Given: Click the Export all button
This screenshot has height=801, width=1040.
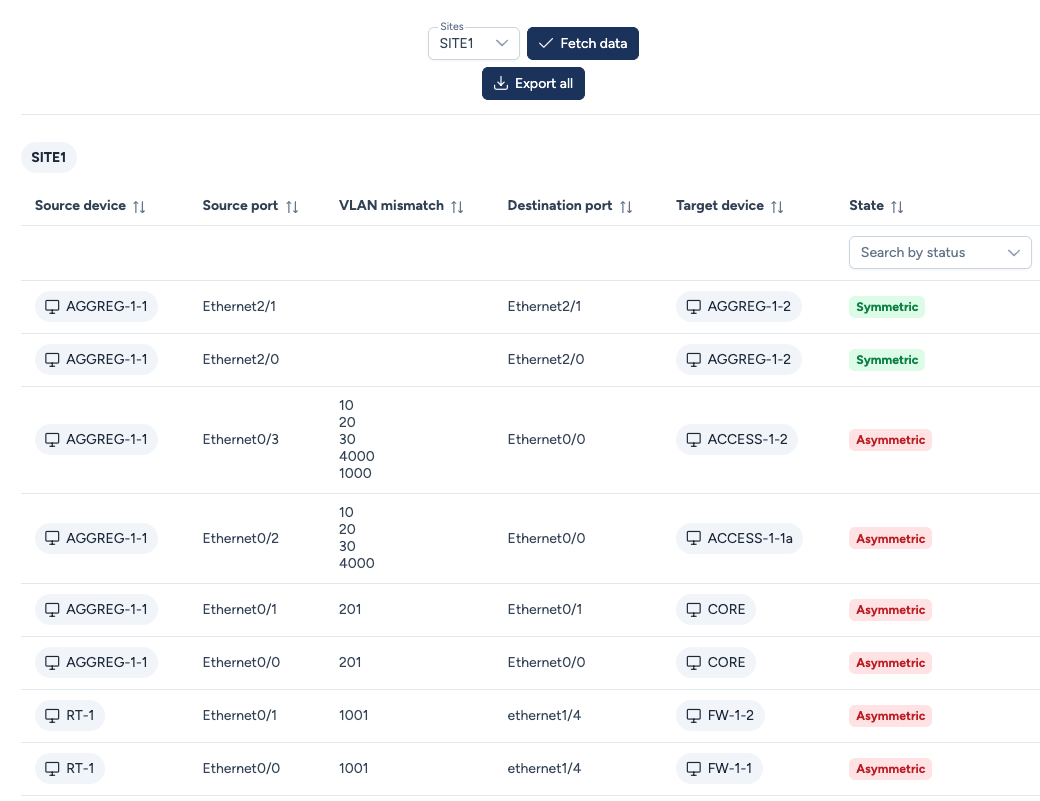Looking at the screenshot, I should pyautogui.click(x=533, y=84).
